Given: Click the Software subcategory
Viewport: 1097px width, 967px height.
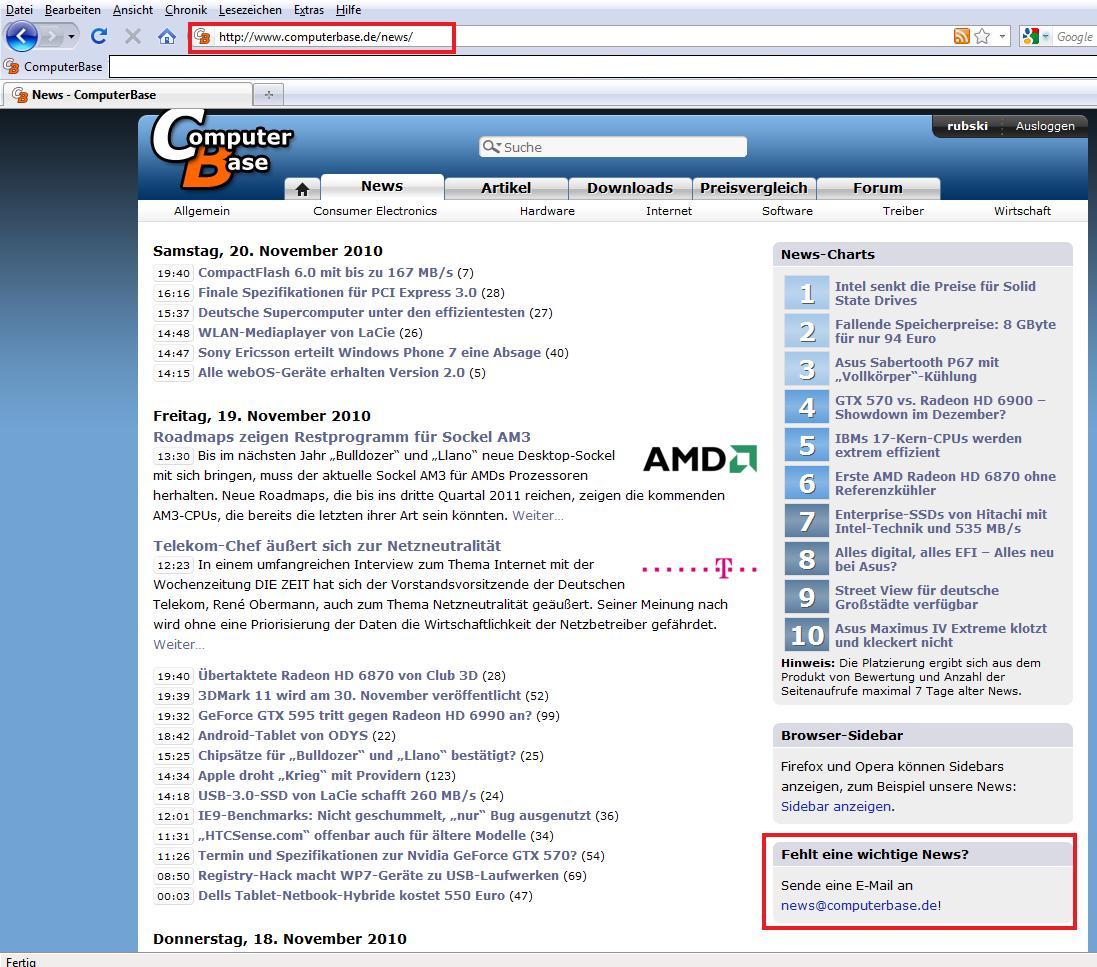Looking at the screenshot, I should [x=787, y=211].
